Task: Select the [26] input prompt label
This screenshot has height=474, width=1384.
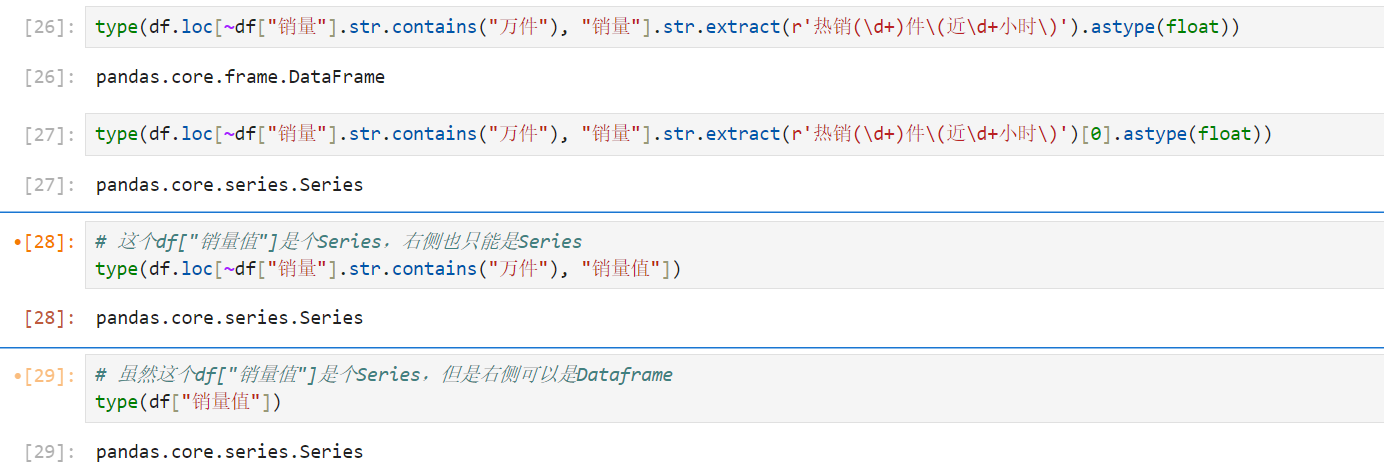Action: (49, 27)
